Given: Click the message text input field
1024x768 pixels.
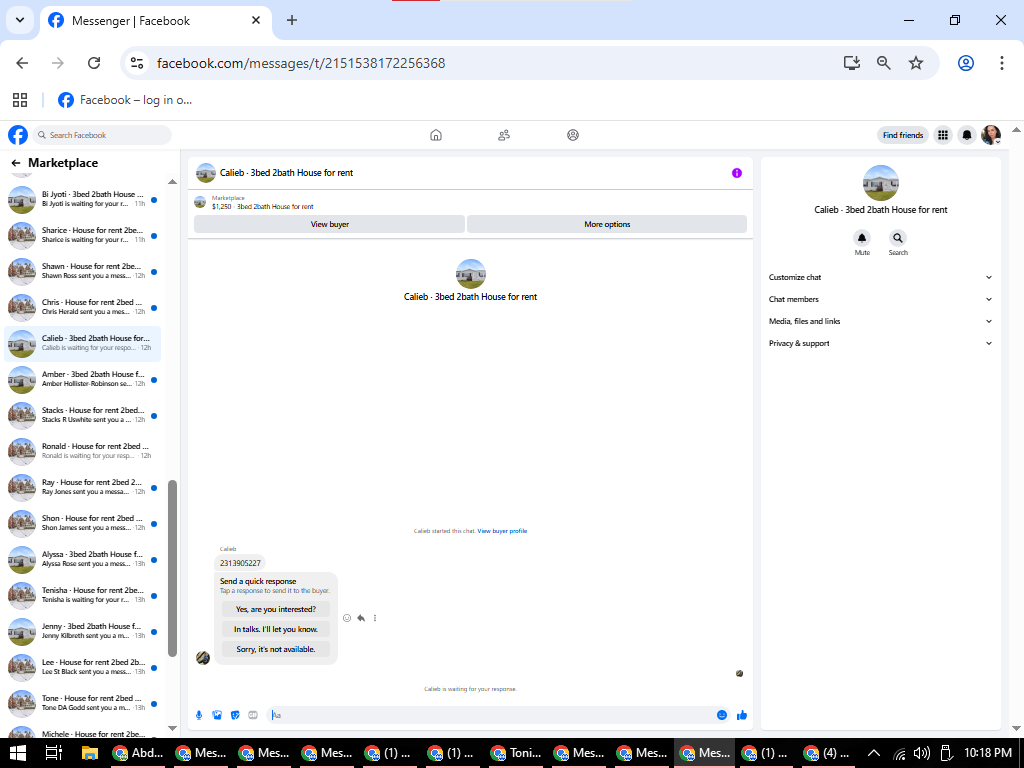Looking at the screenshot, I should point(493,715).
